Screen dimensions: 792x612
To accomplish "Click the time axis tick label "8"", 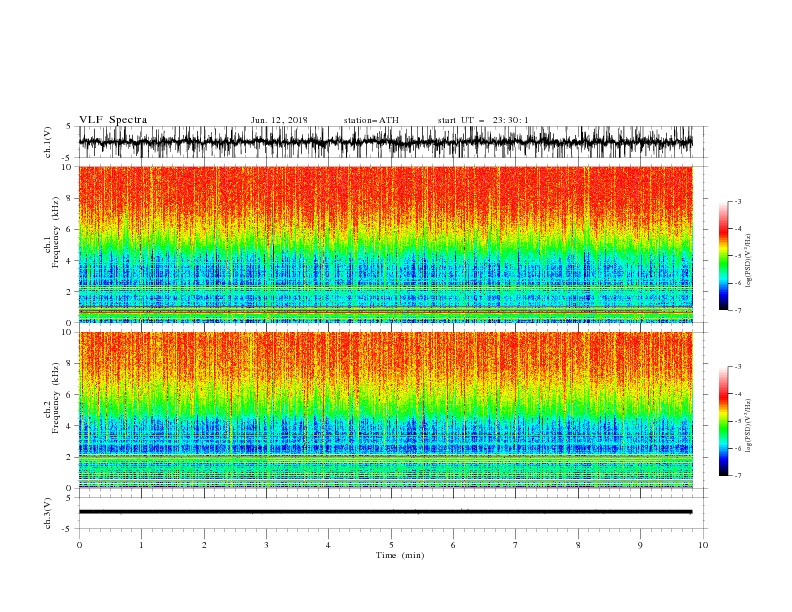I will [x=578, y=545].
